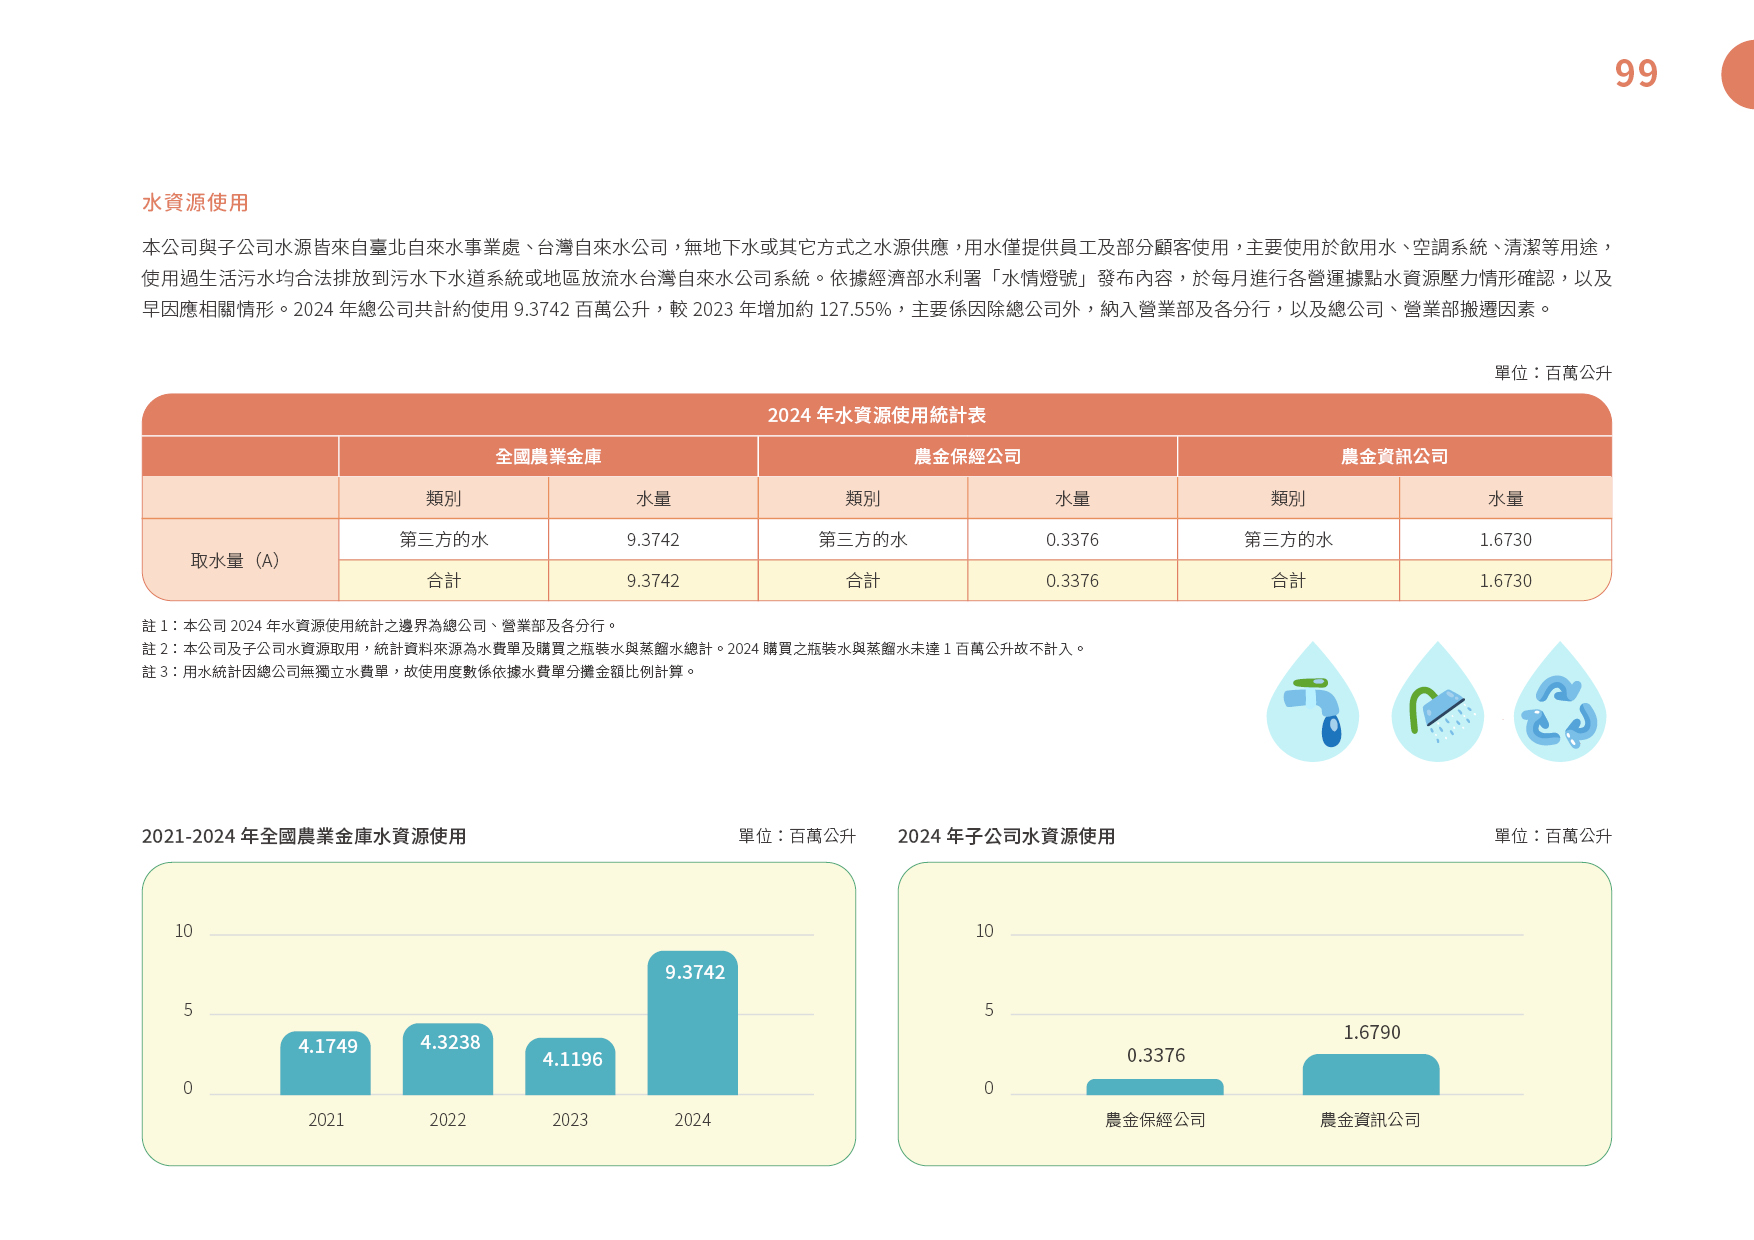Viewport: 1754px width, 1240px height.
Task: Click the 農金資訊公司 column header
Action: click(x=1394, y=457)
